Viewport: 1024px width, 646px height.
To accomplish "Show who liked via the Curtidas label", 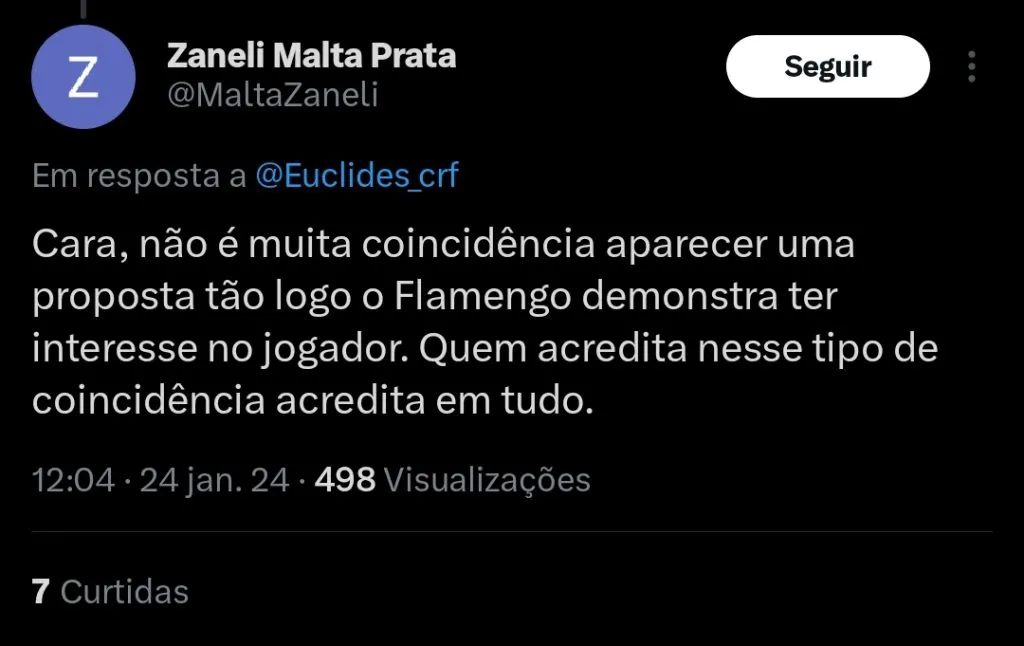I will pyautogui.click(x=125, y=591).
